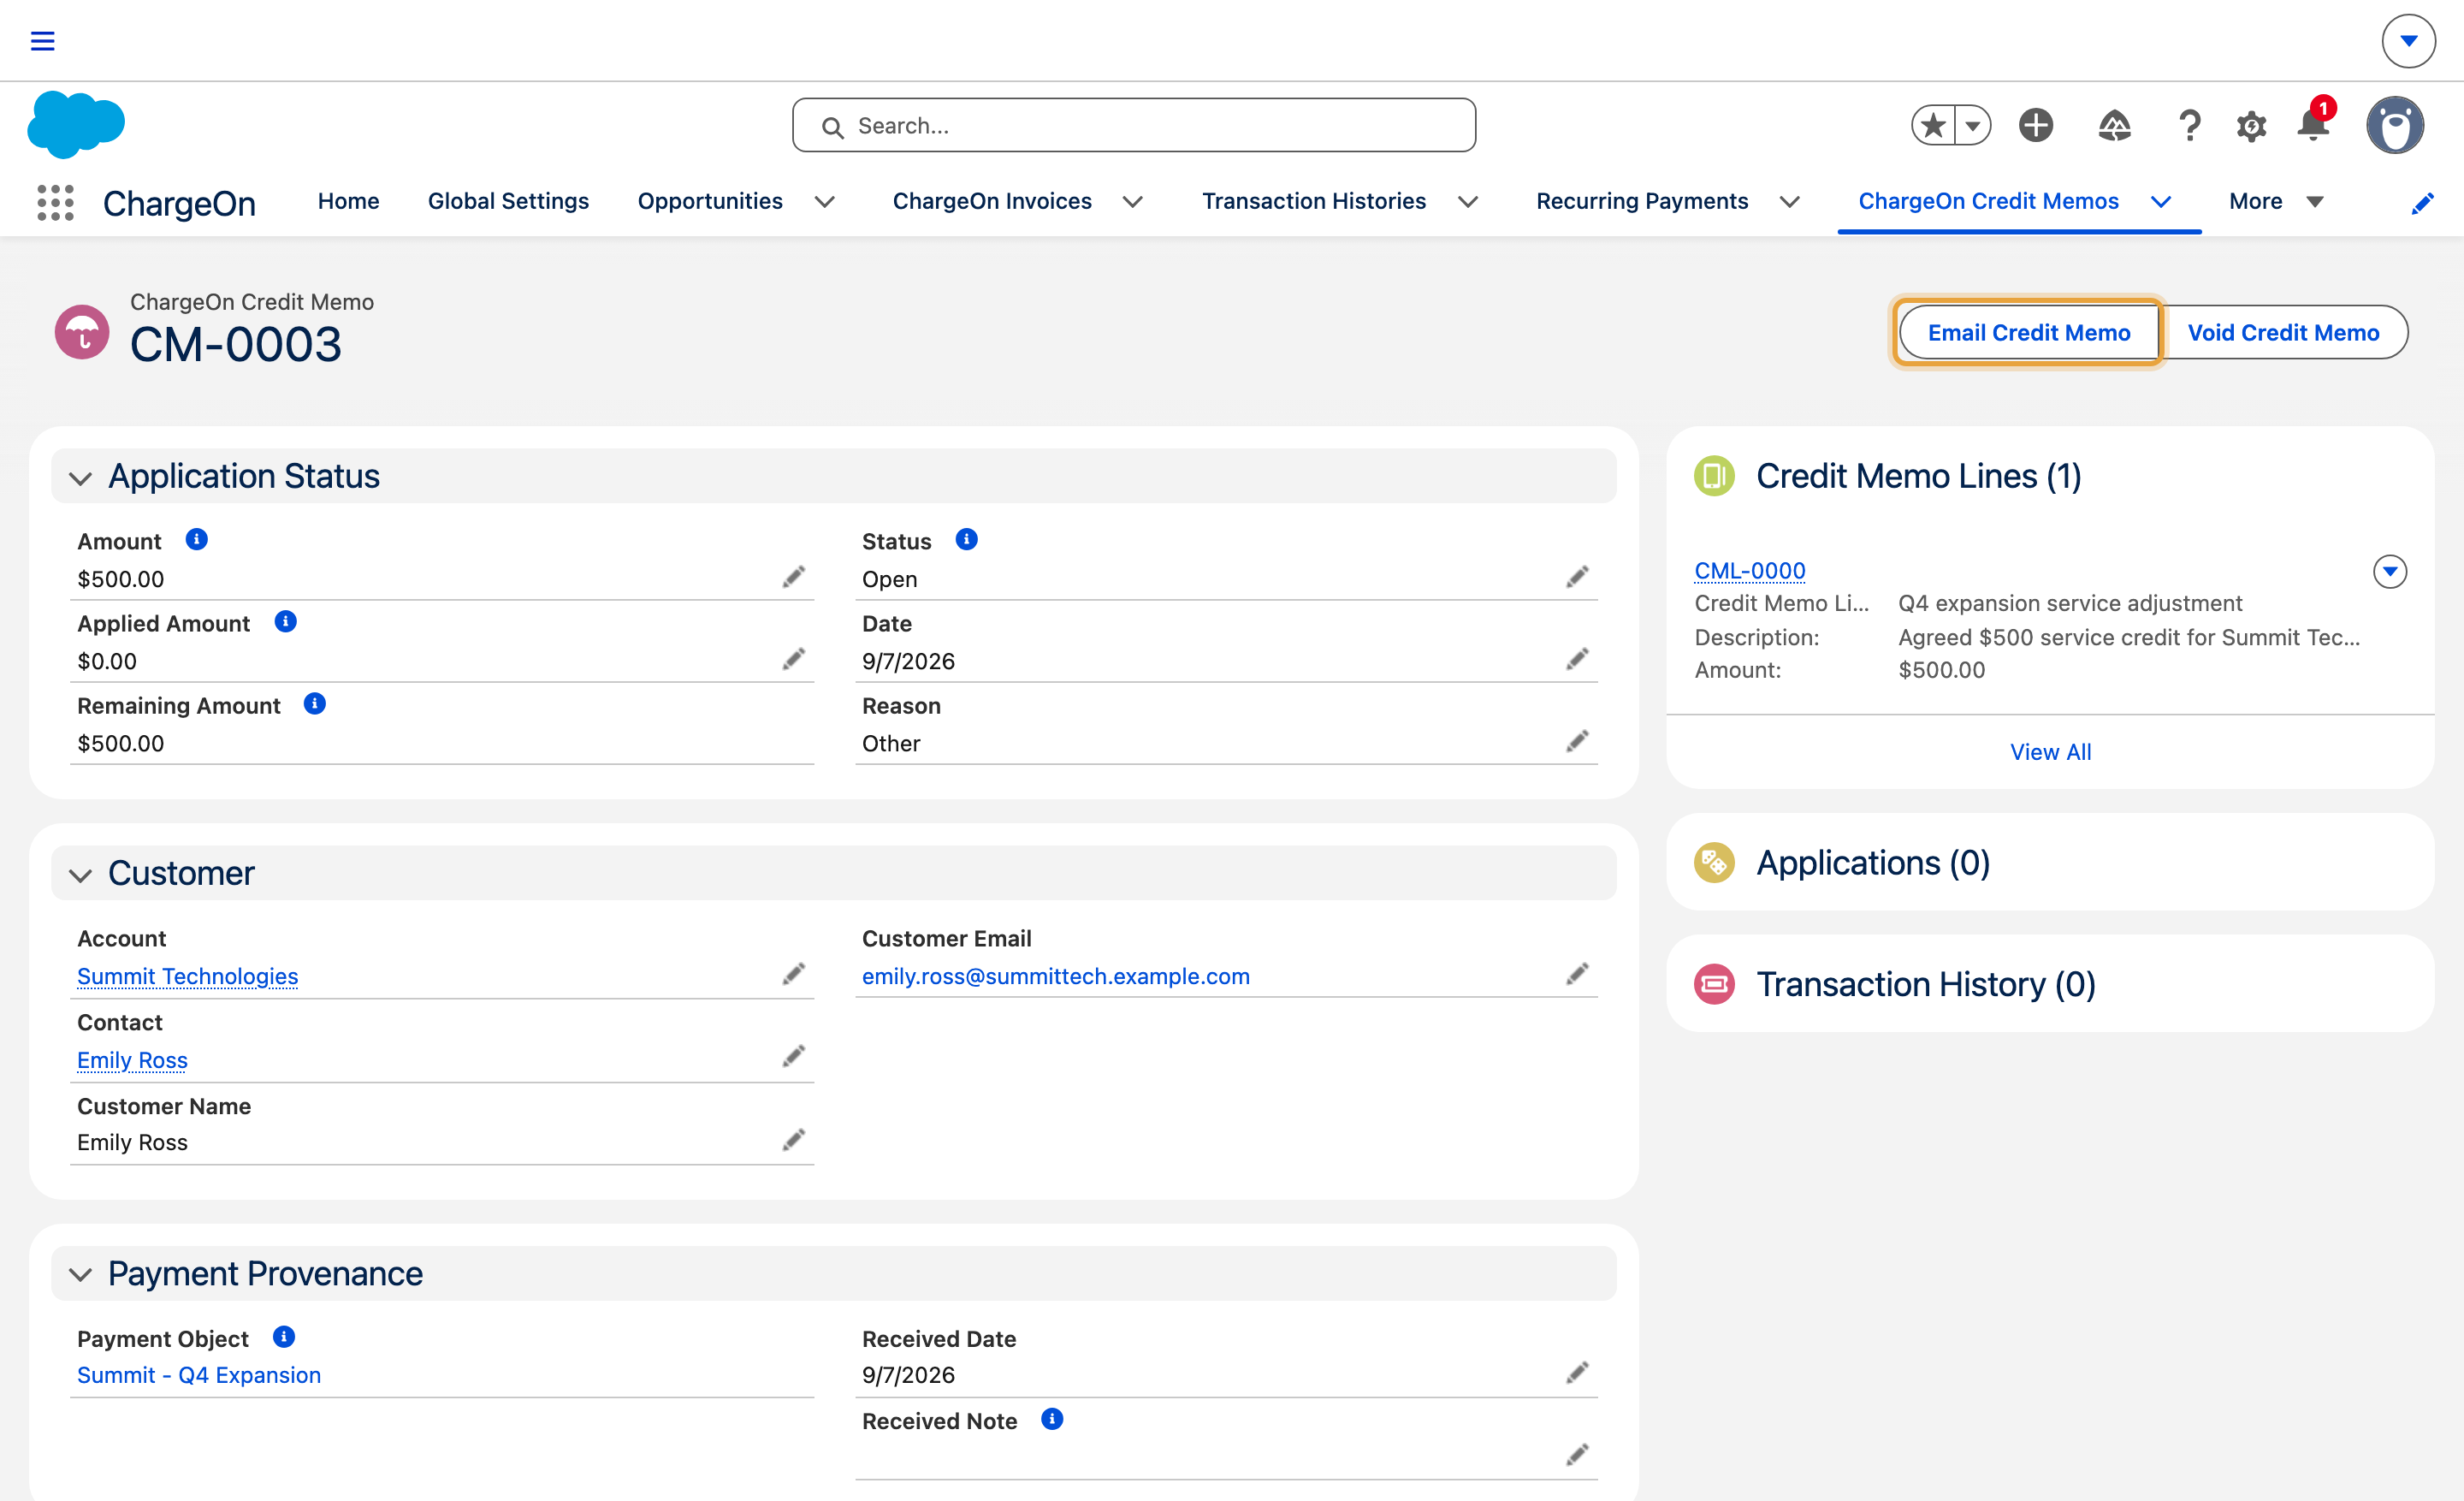Open the Recurring Payments tab dropdown chevron
The height and width of the screenshot is (1501, 2464).
point(1790,202)
